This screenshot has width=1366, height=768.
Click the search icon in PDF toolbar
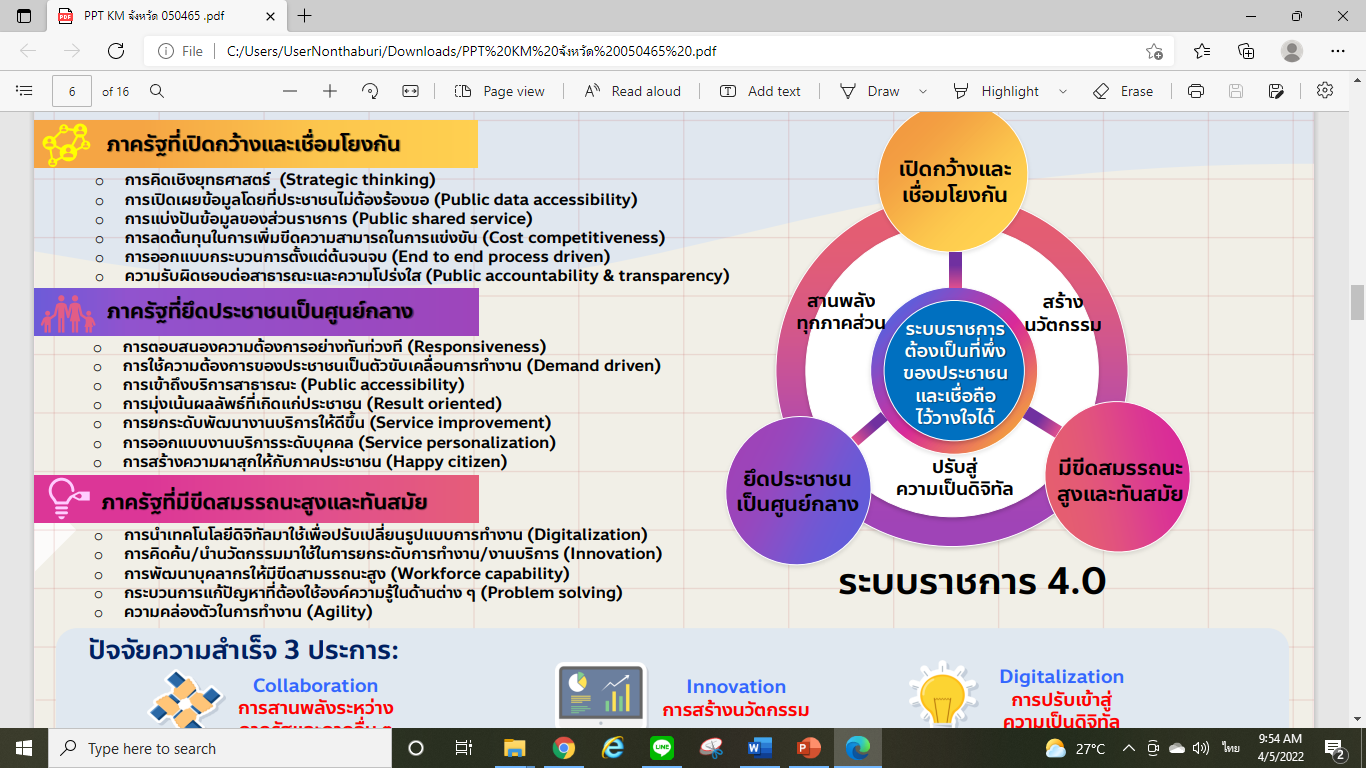coord(157,91)
